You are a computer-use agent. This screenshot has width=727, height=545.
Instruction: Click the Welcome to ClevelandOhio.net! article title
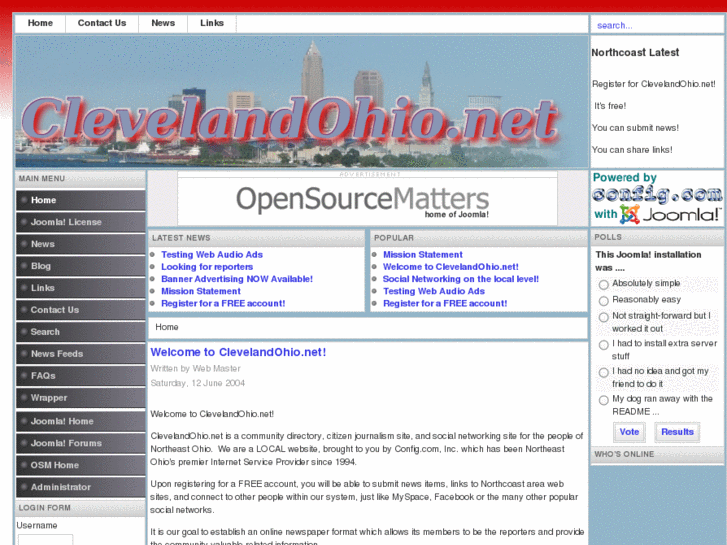coord(238,352)
